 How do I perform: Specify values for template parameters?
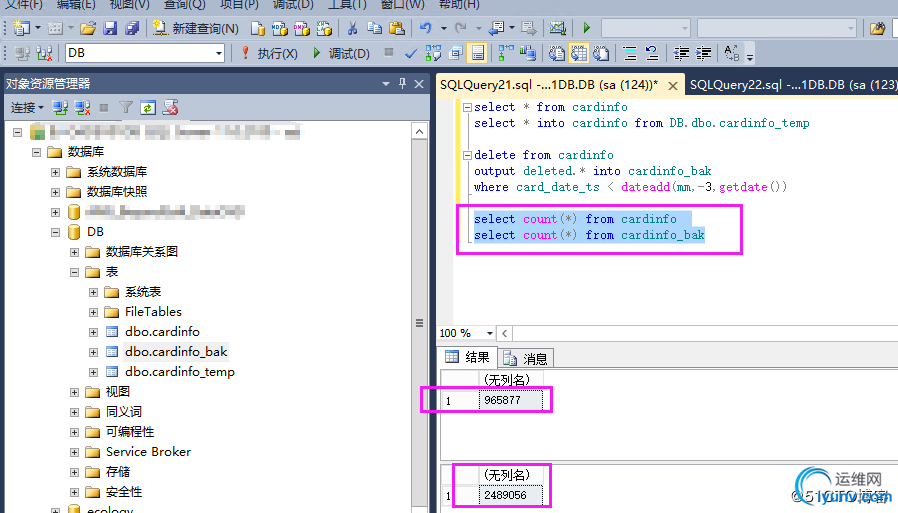click(x=731, y=53)
